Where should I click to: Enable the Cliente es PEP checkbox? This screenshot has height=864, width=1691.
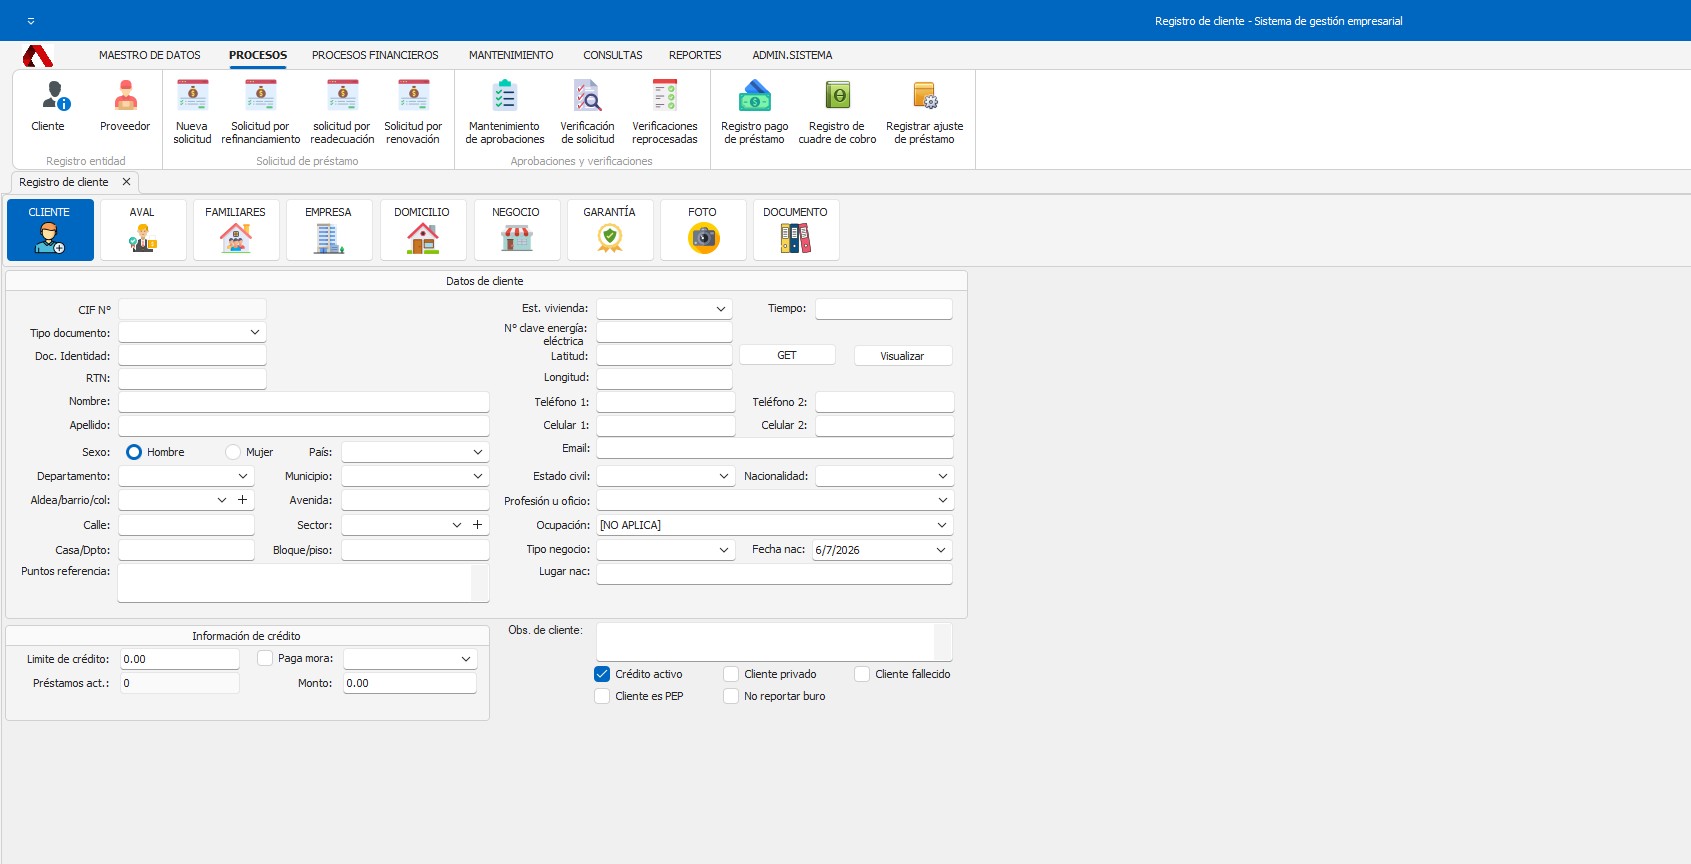point(602,696)
